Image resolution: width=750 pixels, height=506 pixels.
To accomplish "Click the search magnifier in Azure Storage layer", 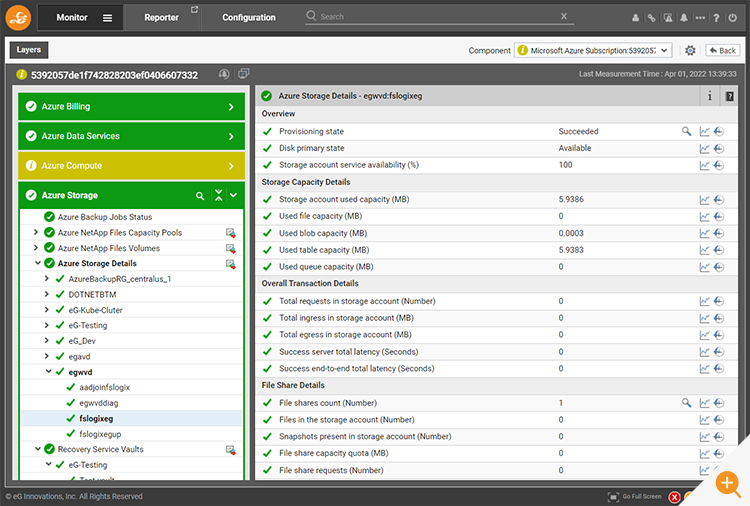I will (200, 196).
